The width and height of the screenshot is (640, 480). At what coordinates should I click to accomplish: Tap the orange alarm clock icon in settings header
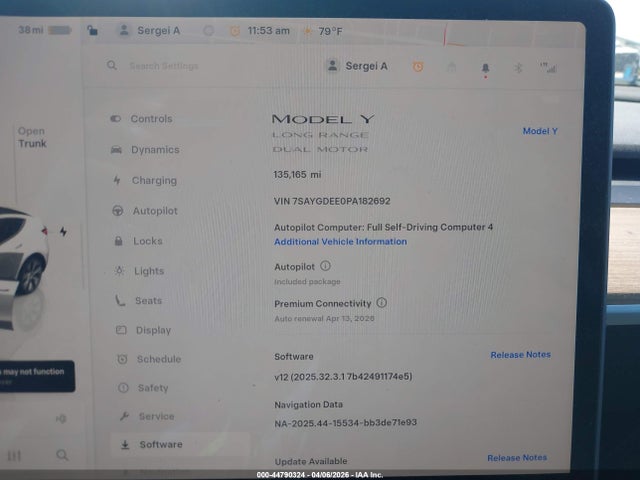418,67
